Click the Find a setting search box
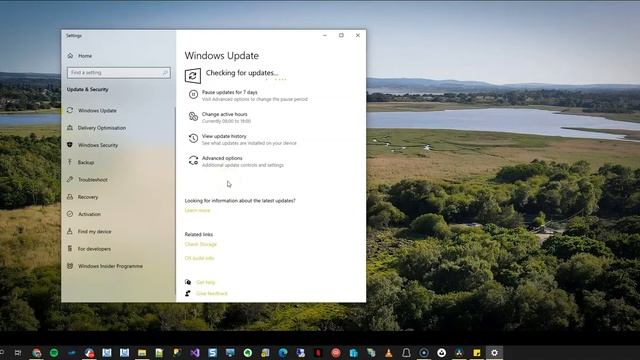This screenshot has height=360, width=640. (x=119, y=73)
